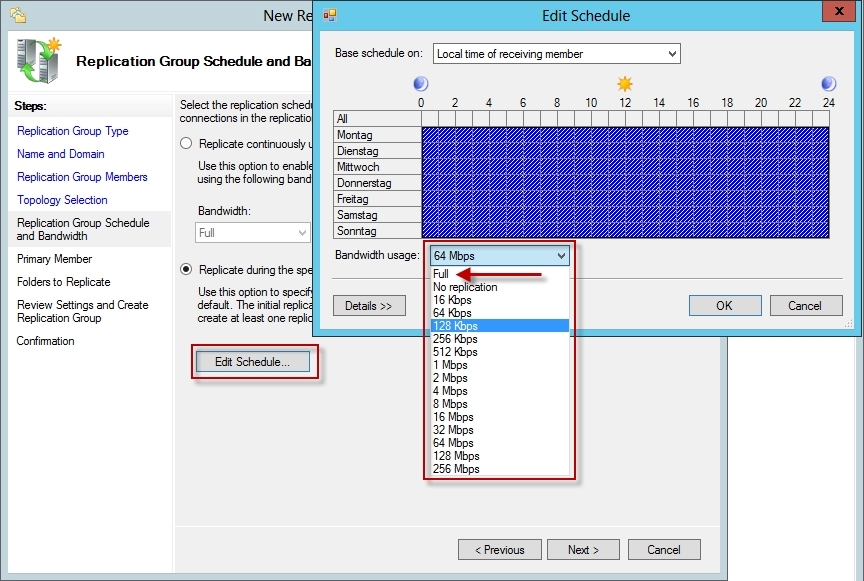
Task: Click the midnight moon icon above hour 0
Action: [x=421, y=84]
